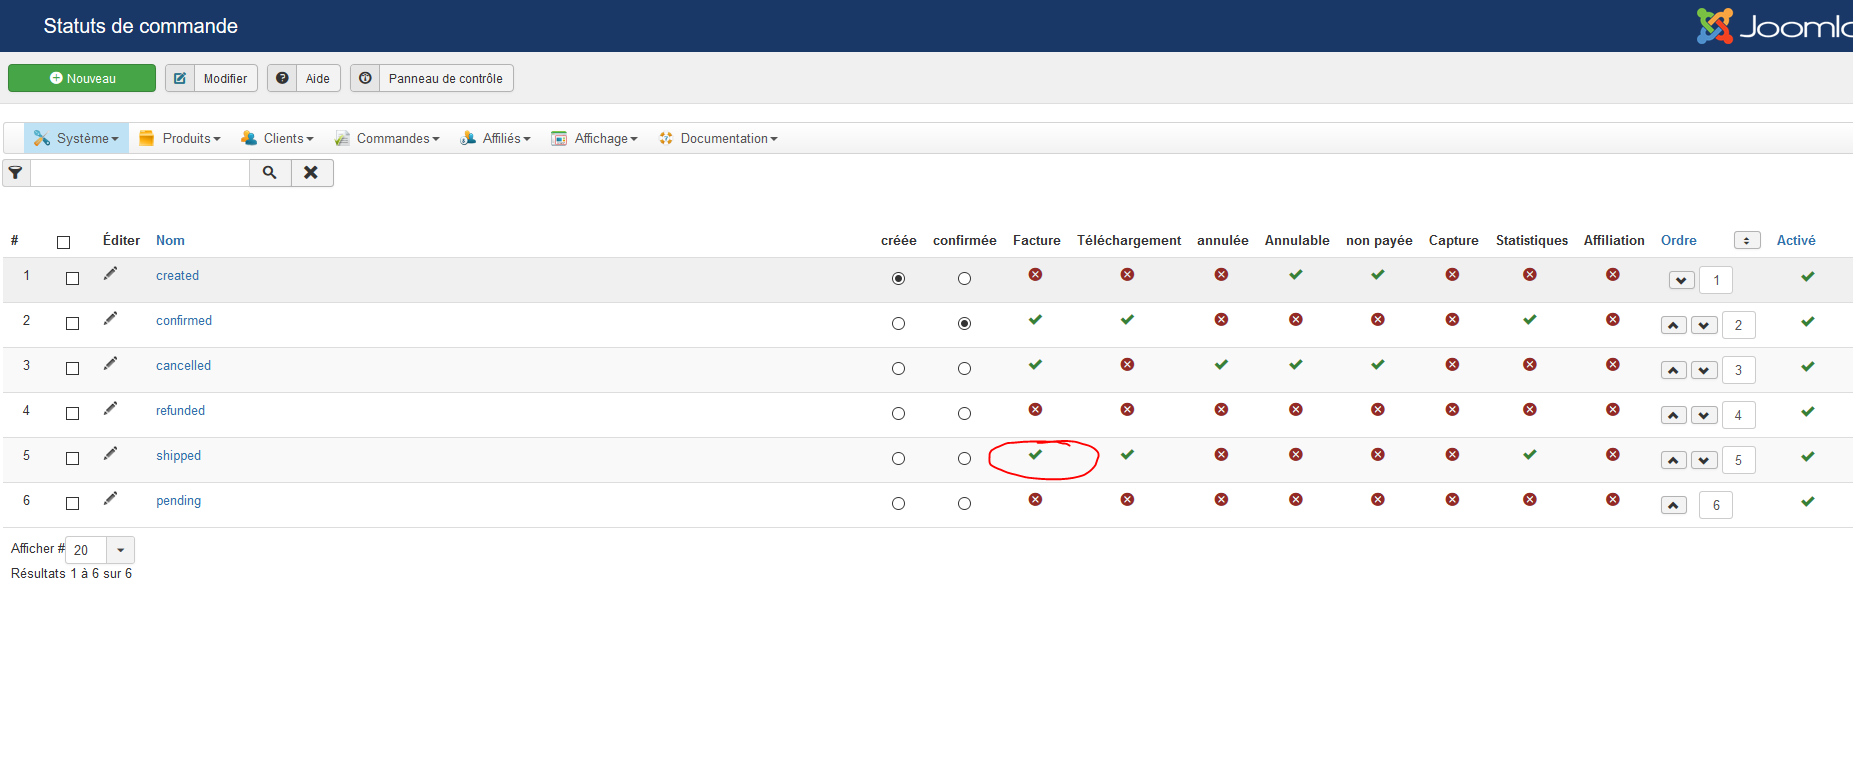Toggle the Facture red cross for refunded
The image size is (1853, 769).
point(1035,410)
